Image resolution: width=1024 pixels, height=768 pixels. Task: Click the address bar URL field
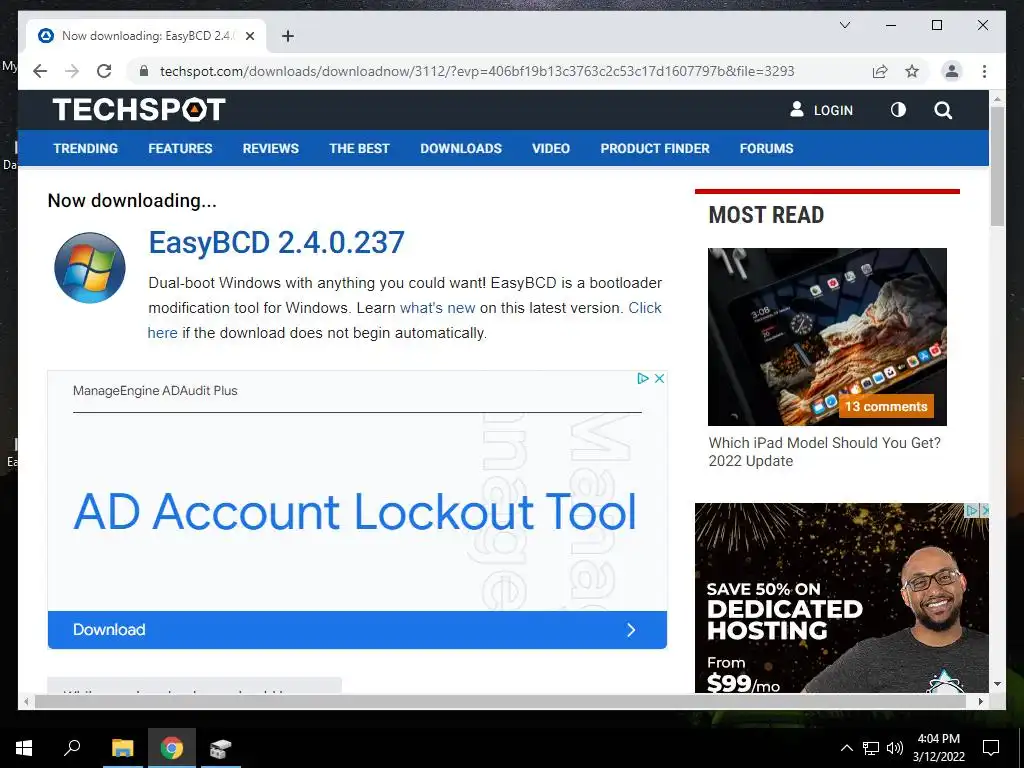click(x=477, y=71)
